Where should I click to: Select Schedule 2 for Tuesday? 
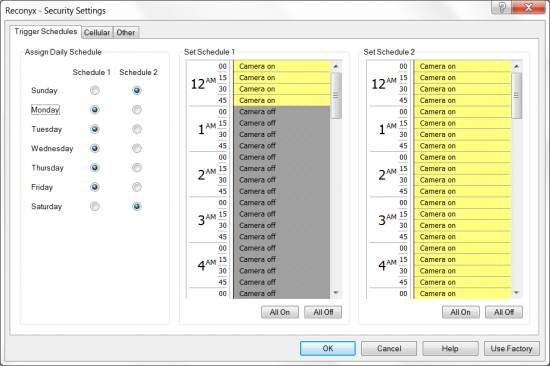click(x=137, y=129)
